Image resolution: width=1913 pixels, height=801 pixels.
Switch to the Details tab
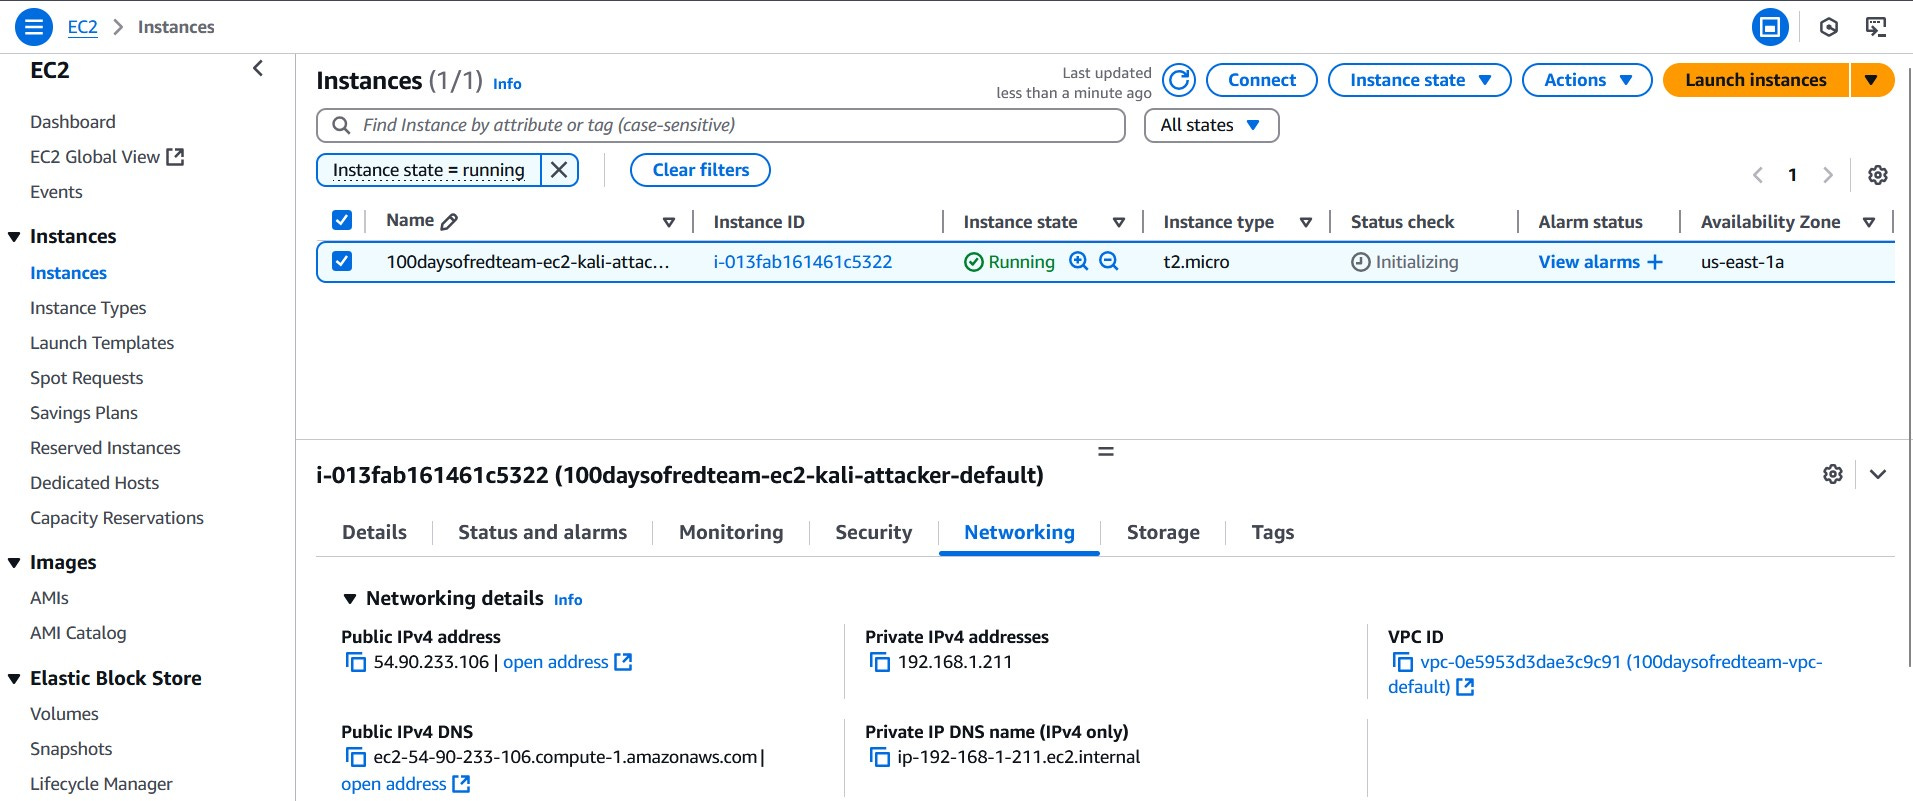tap(374, 532)
